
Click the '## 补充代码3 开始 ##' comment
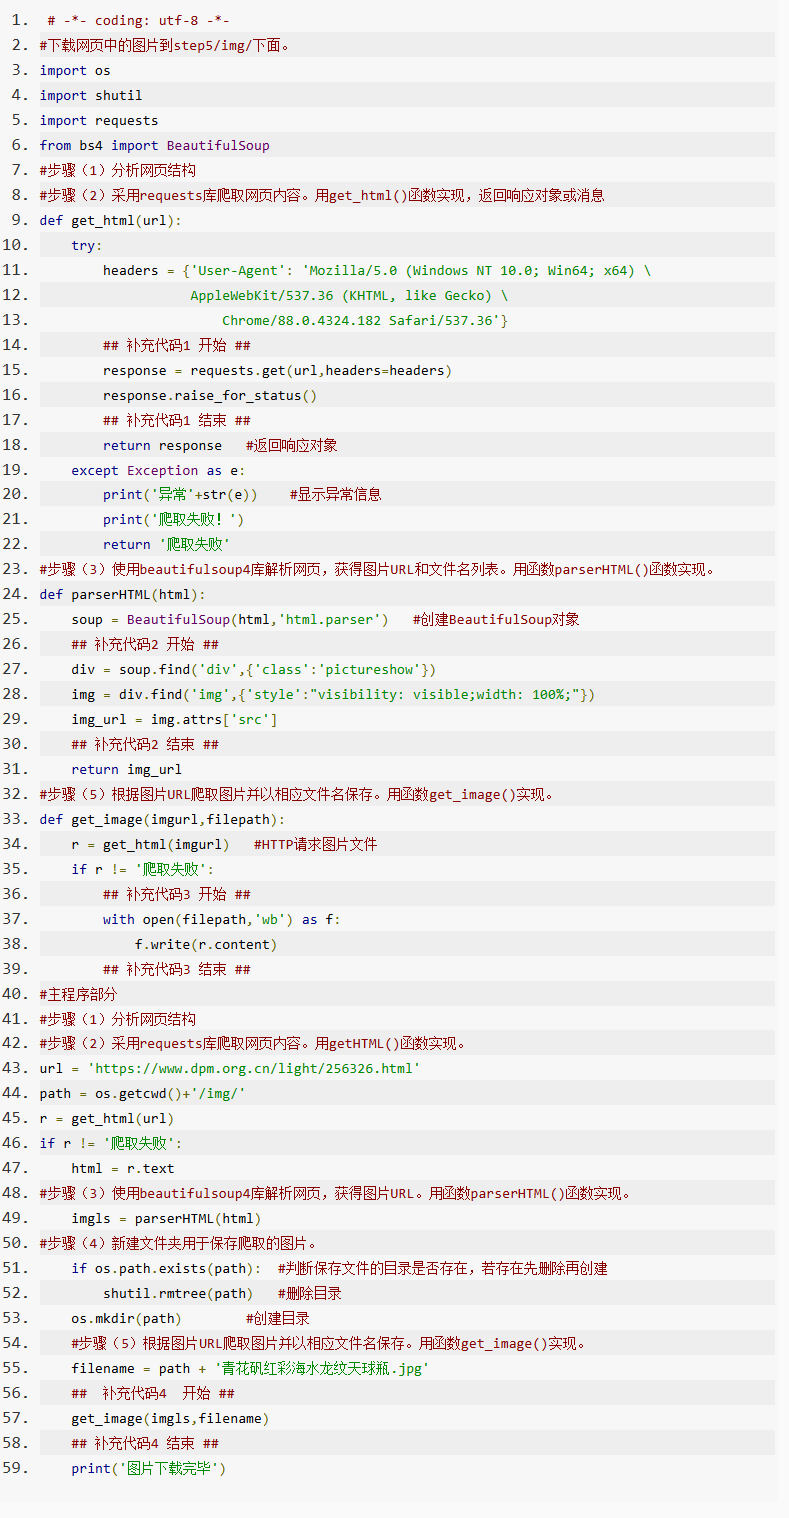click(177, 894)
